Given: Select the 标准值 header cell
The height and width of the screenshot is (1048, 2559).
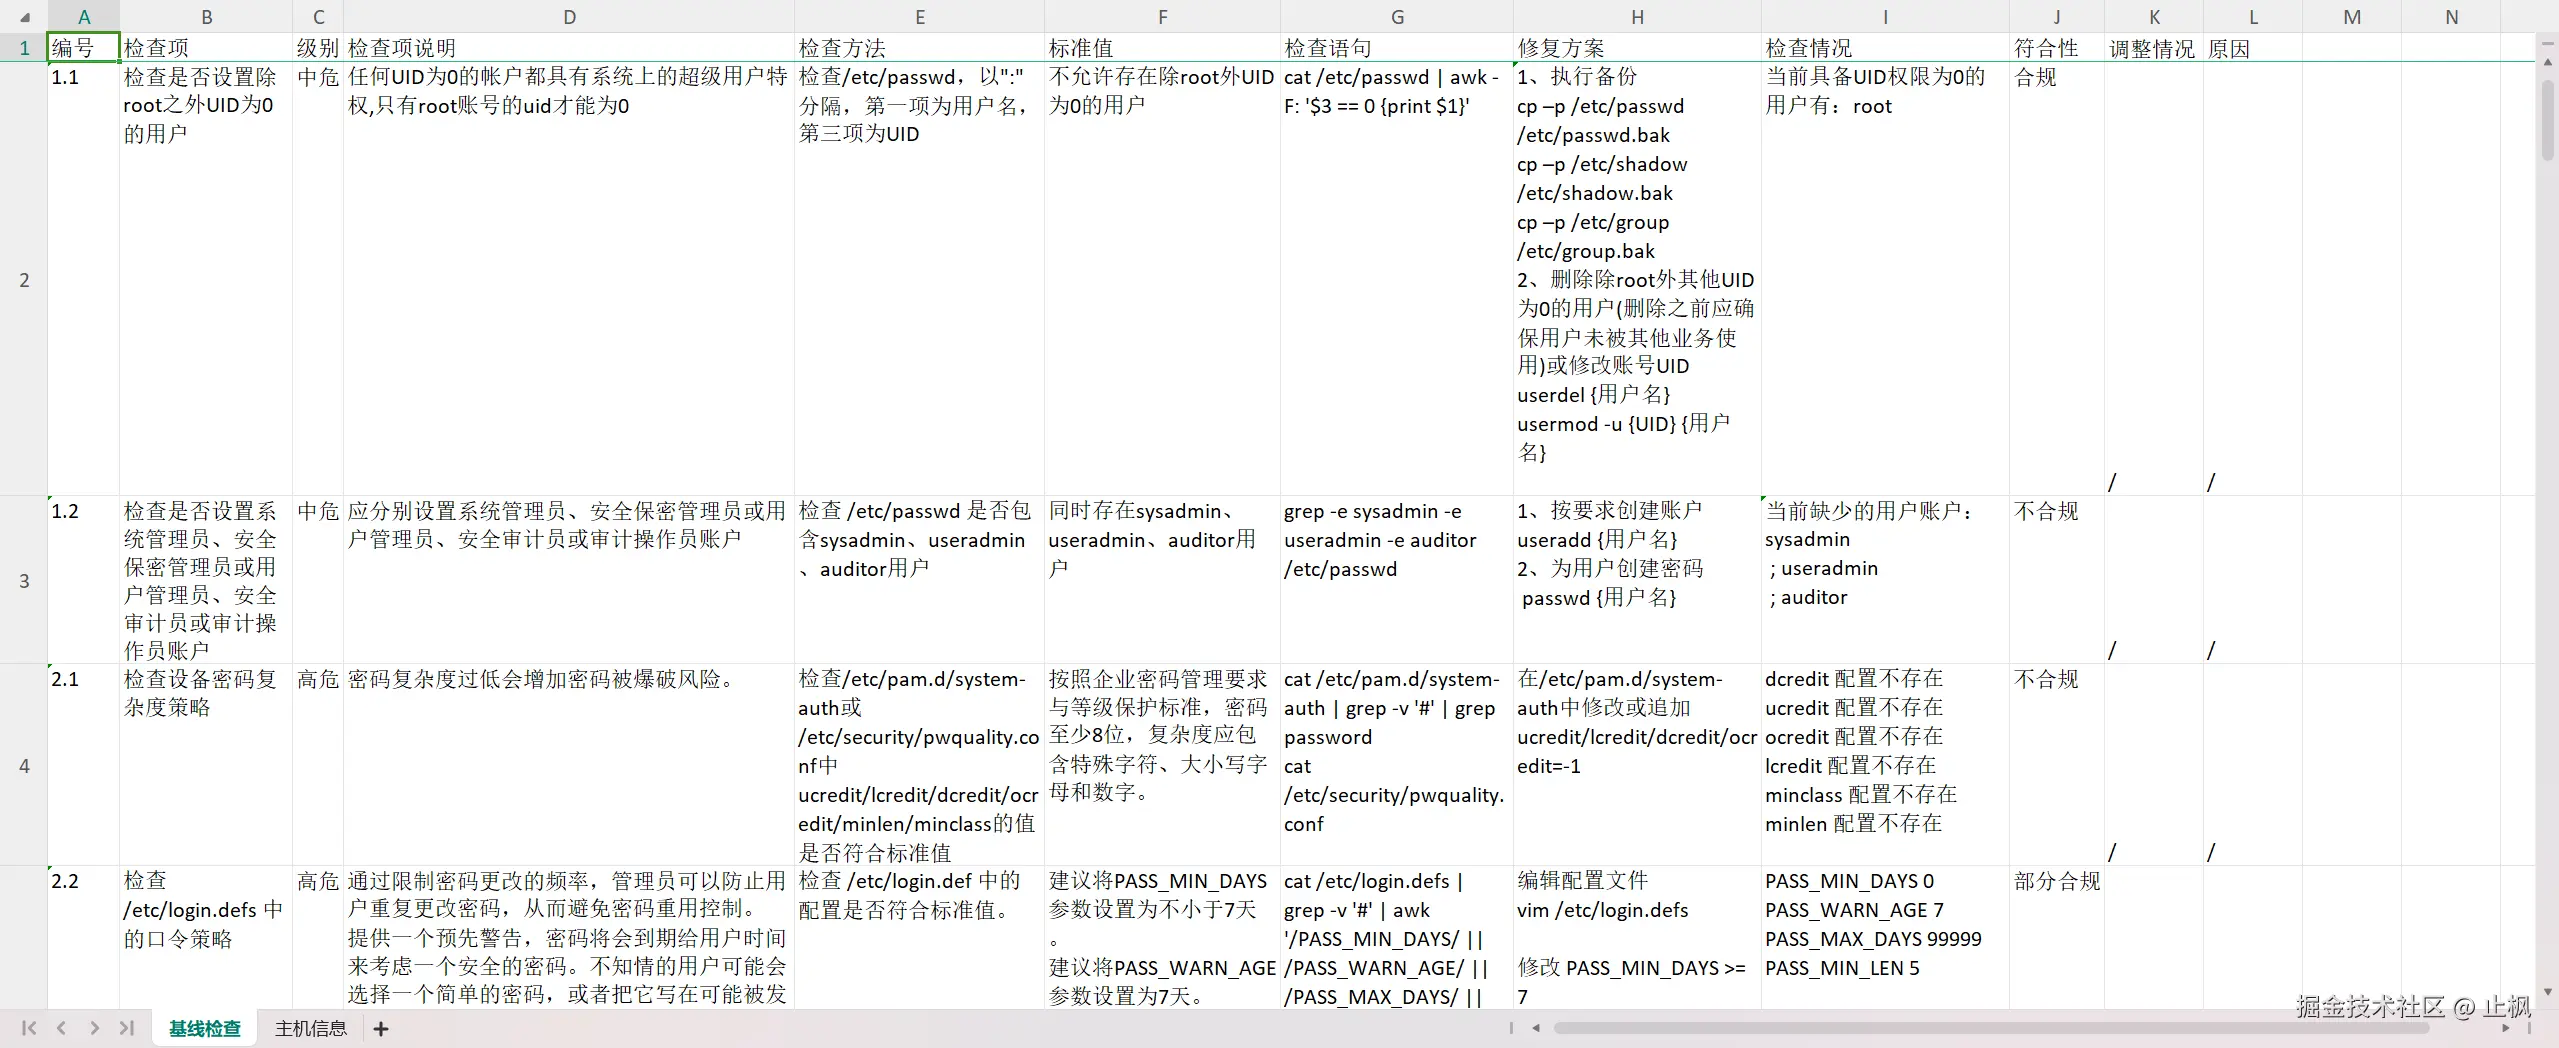Looking at the screenshot, I should tap(1162, 47).
